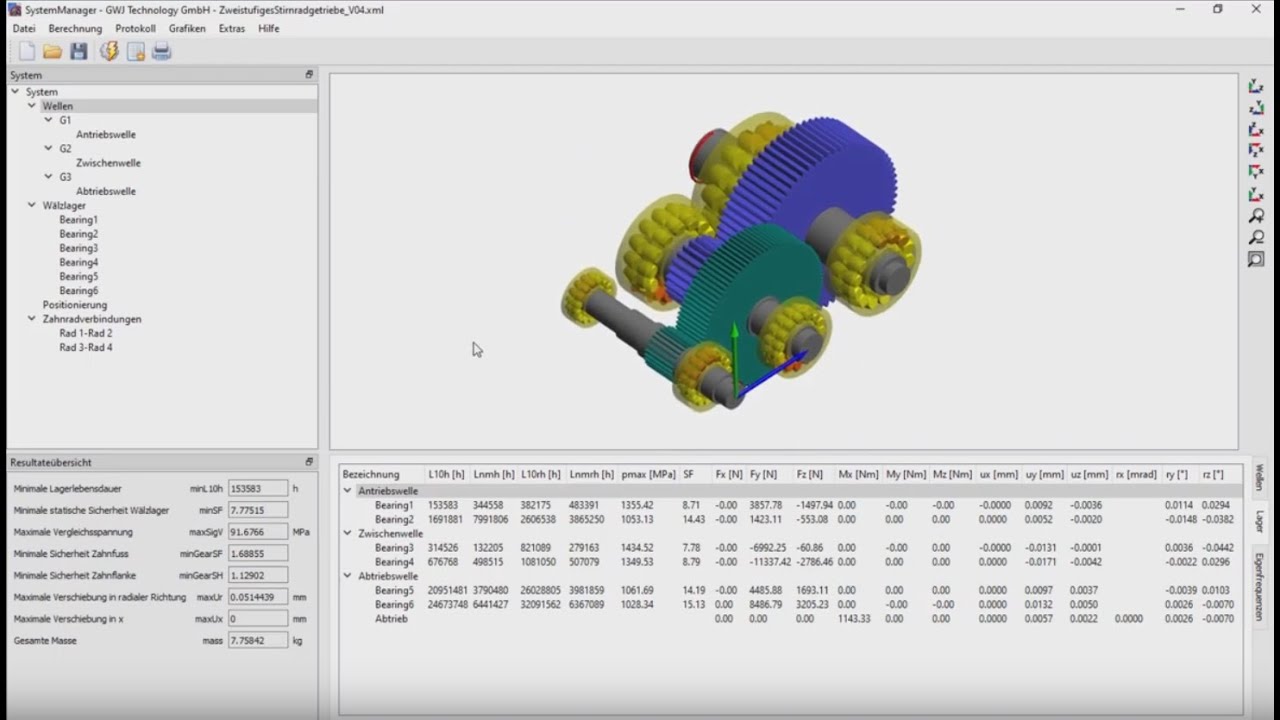The width and height of the screenshot is (1280, 720).
Task: Set view to Y-up Z-right axis icon
Action: click(1256, 86)
